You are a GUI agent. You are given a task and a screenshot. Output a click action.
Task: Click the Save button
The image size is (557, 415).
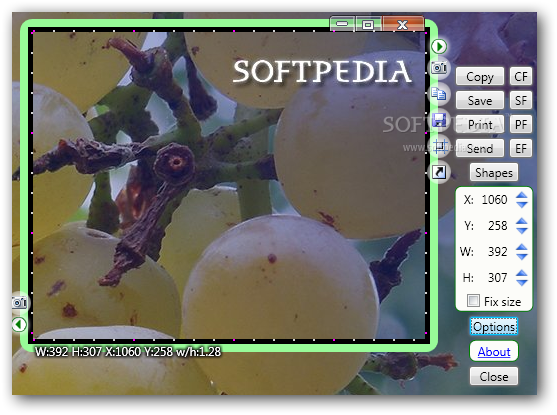pos(480,100)
